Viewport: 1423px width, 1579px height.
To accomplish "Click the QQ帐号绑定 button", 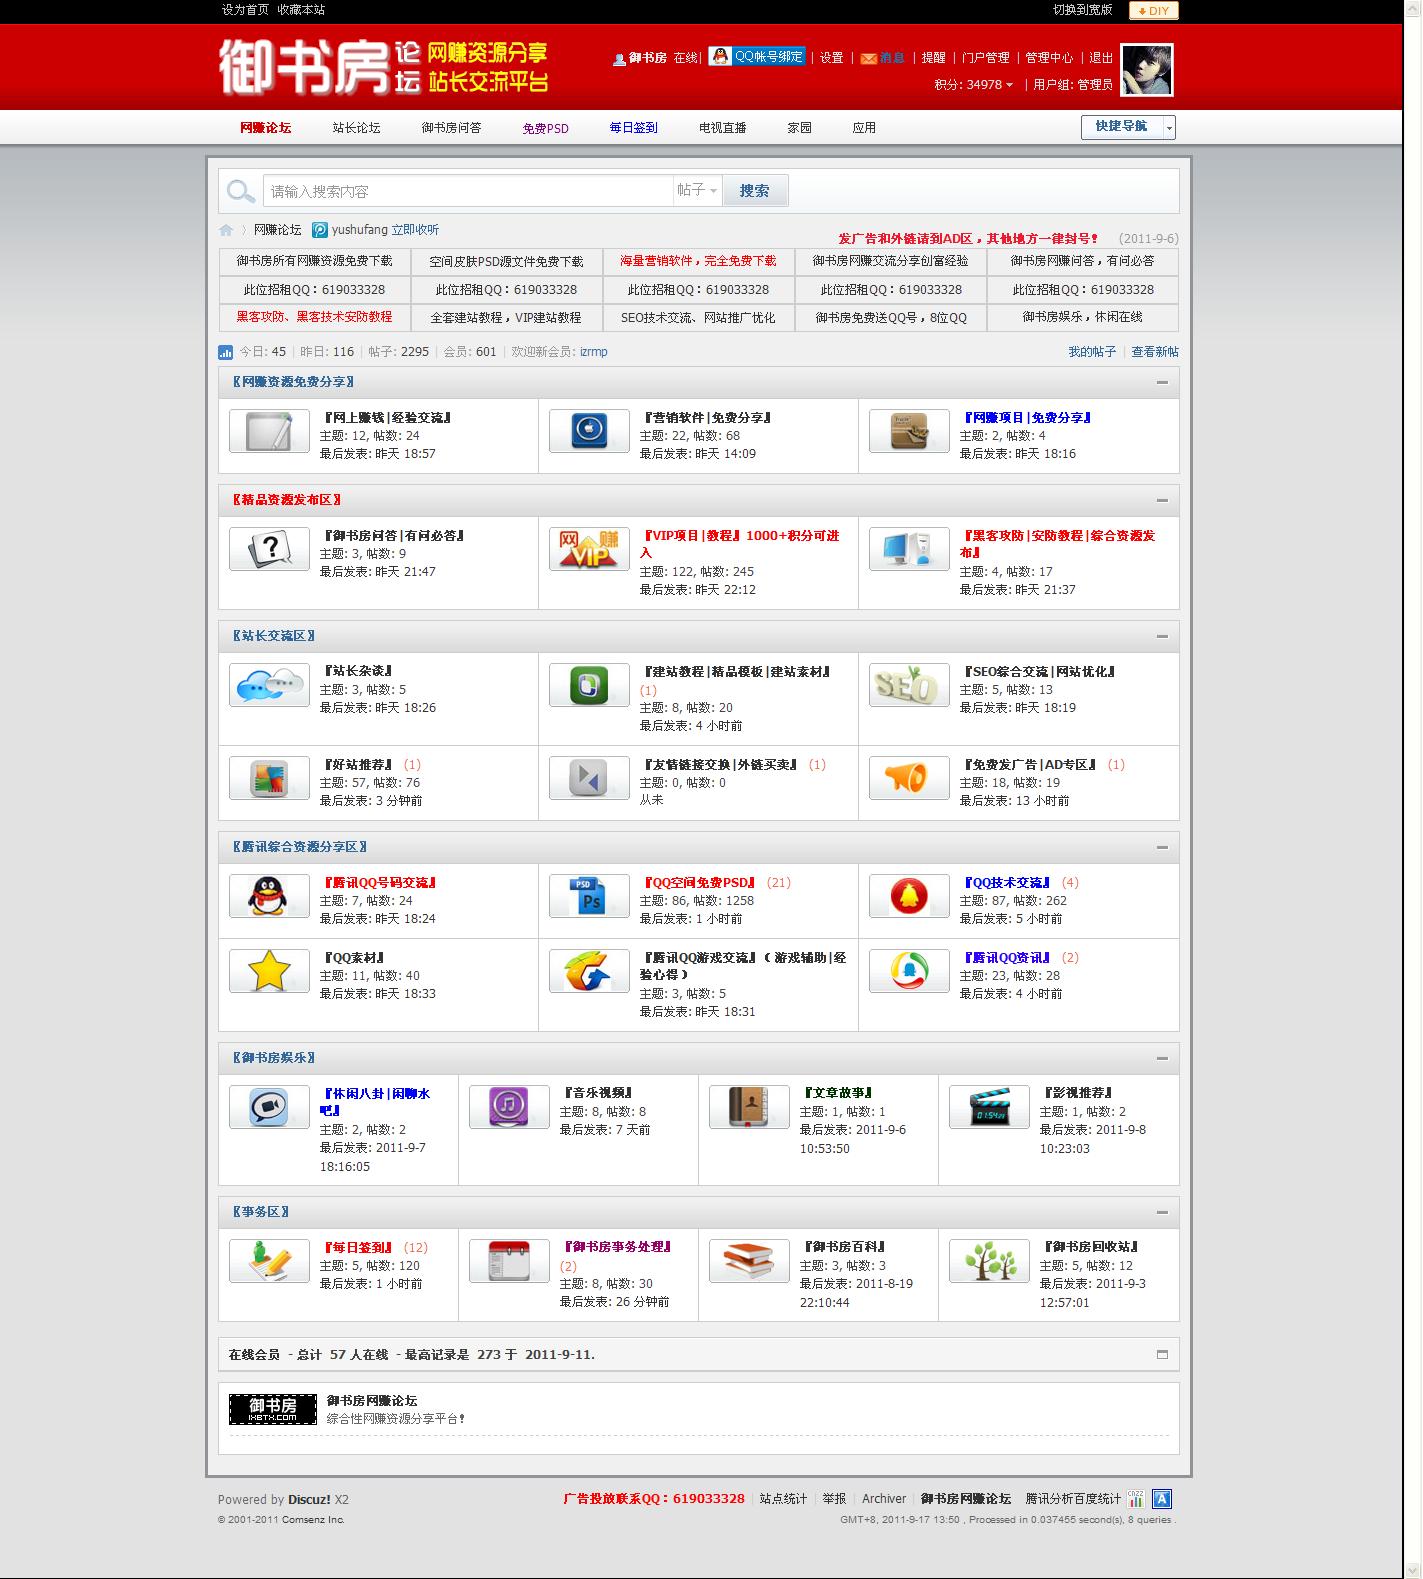I will coord(757,57).
